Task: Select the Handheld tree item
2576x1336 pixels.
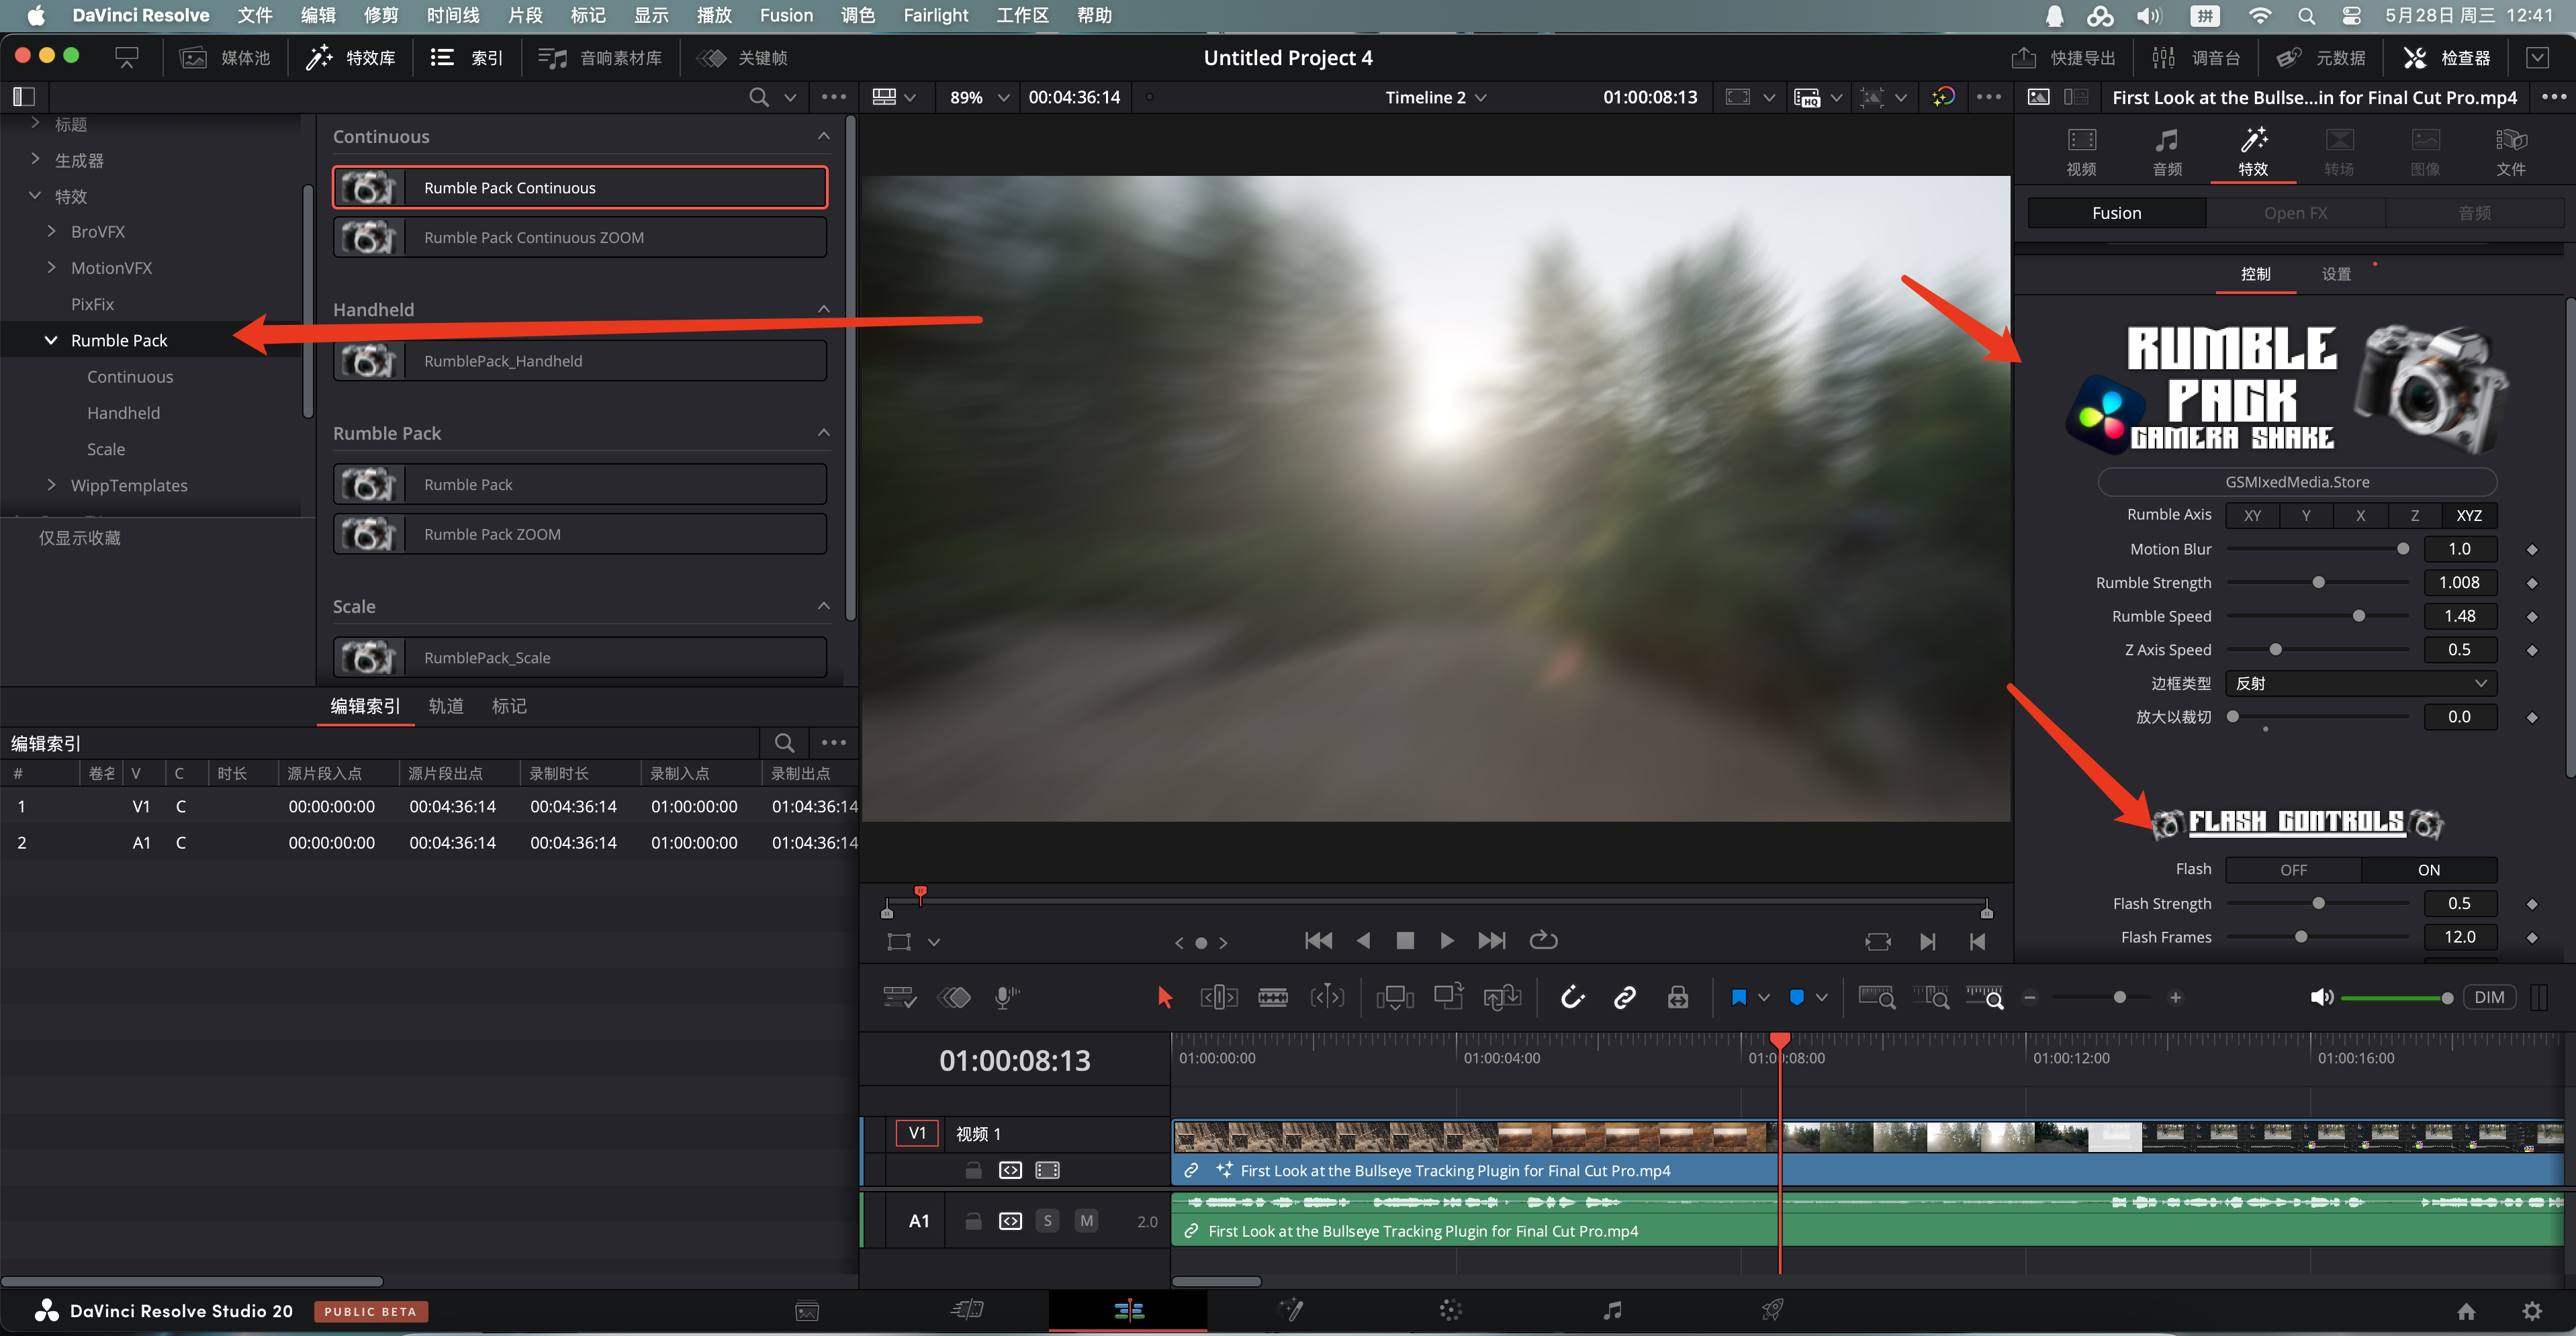Action: 123,413
